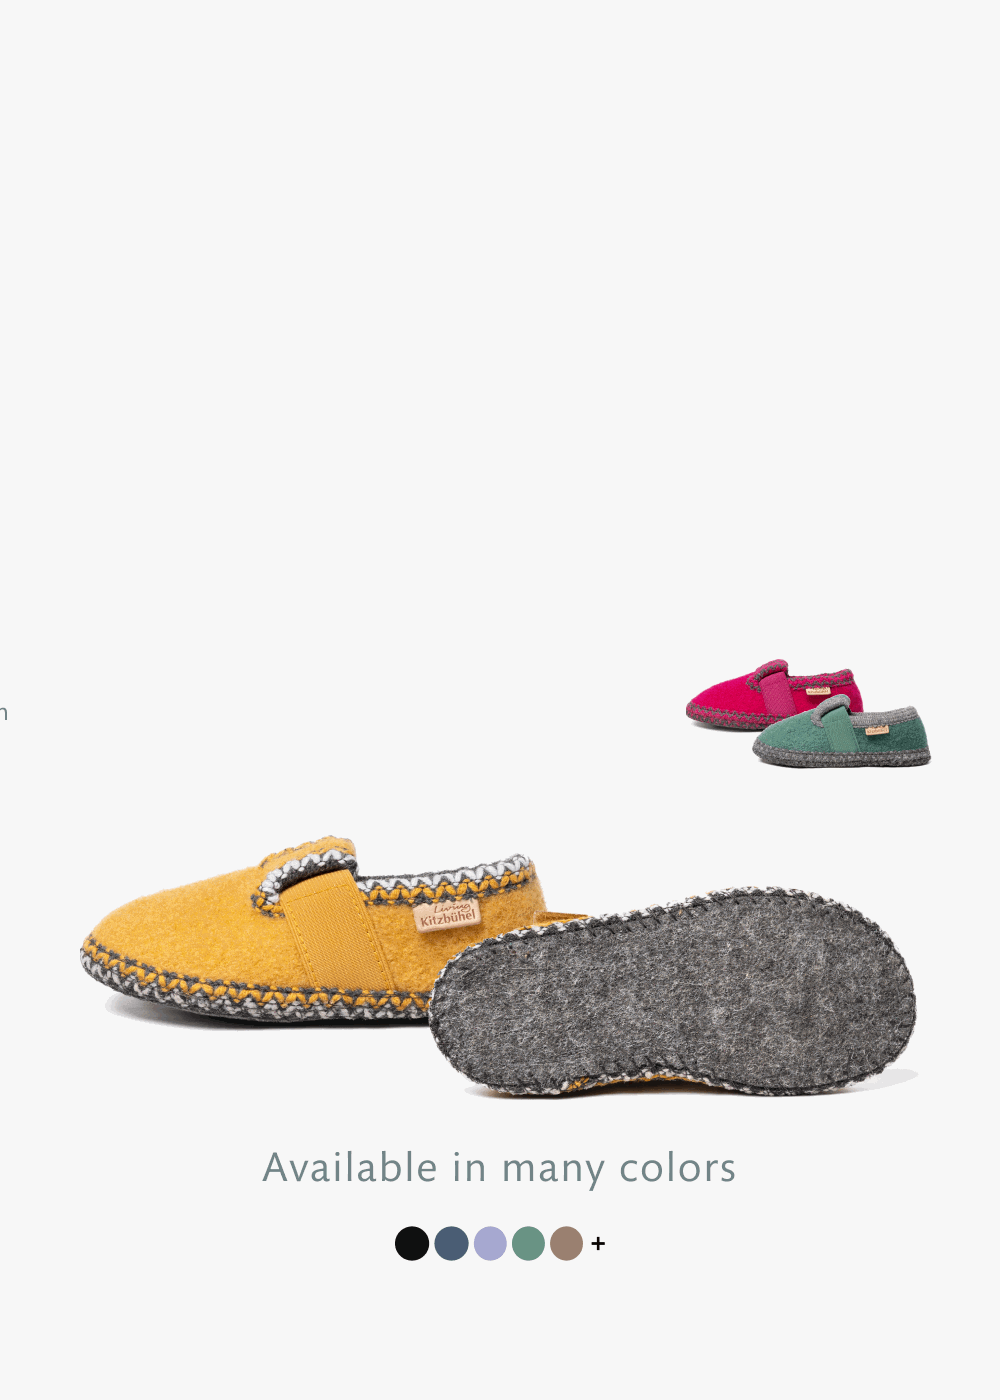Select the sage green color swatch
This screenshot has width=1000, height=1400.
click(x=528, y=1243)
